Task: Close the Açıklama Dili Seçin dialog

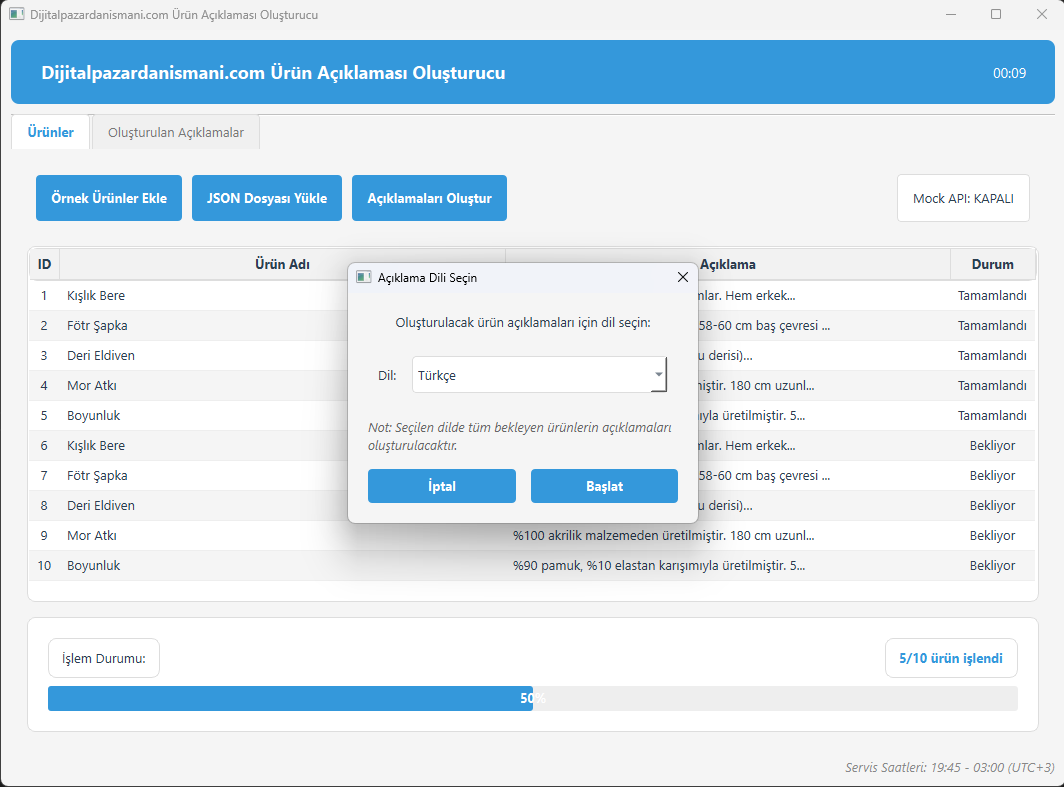Action: click(x=683, y=277)
